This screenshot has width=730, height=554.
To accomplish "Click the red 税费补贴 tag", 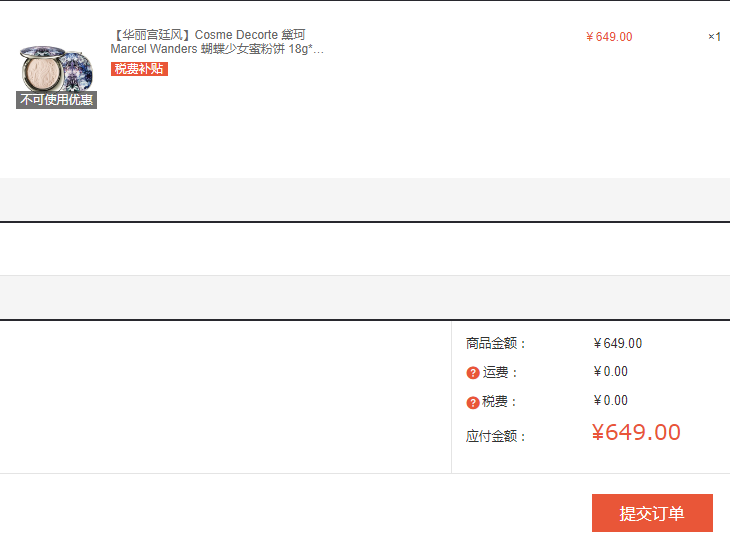I will click(x=139, y=69).
